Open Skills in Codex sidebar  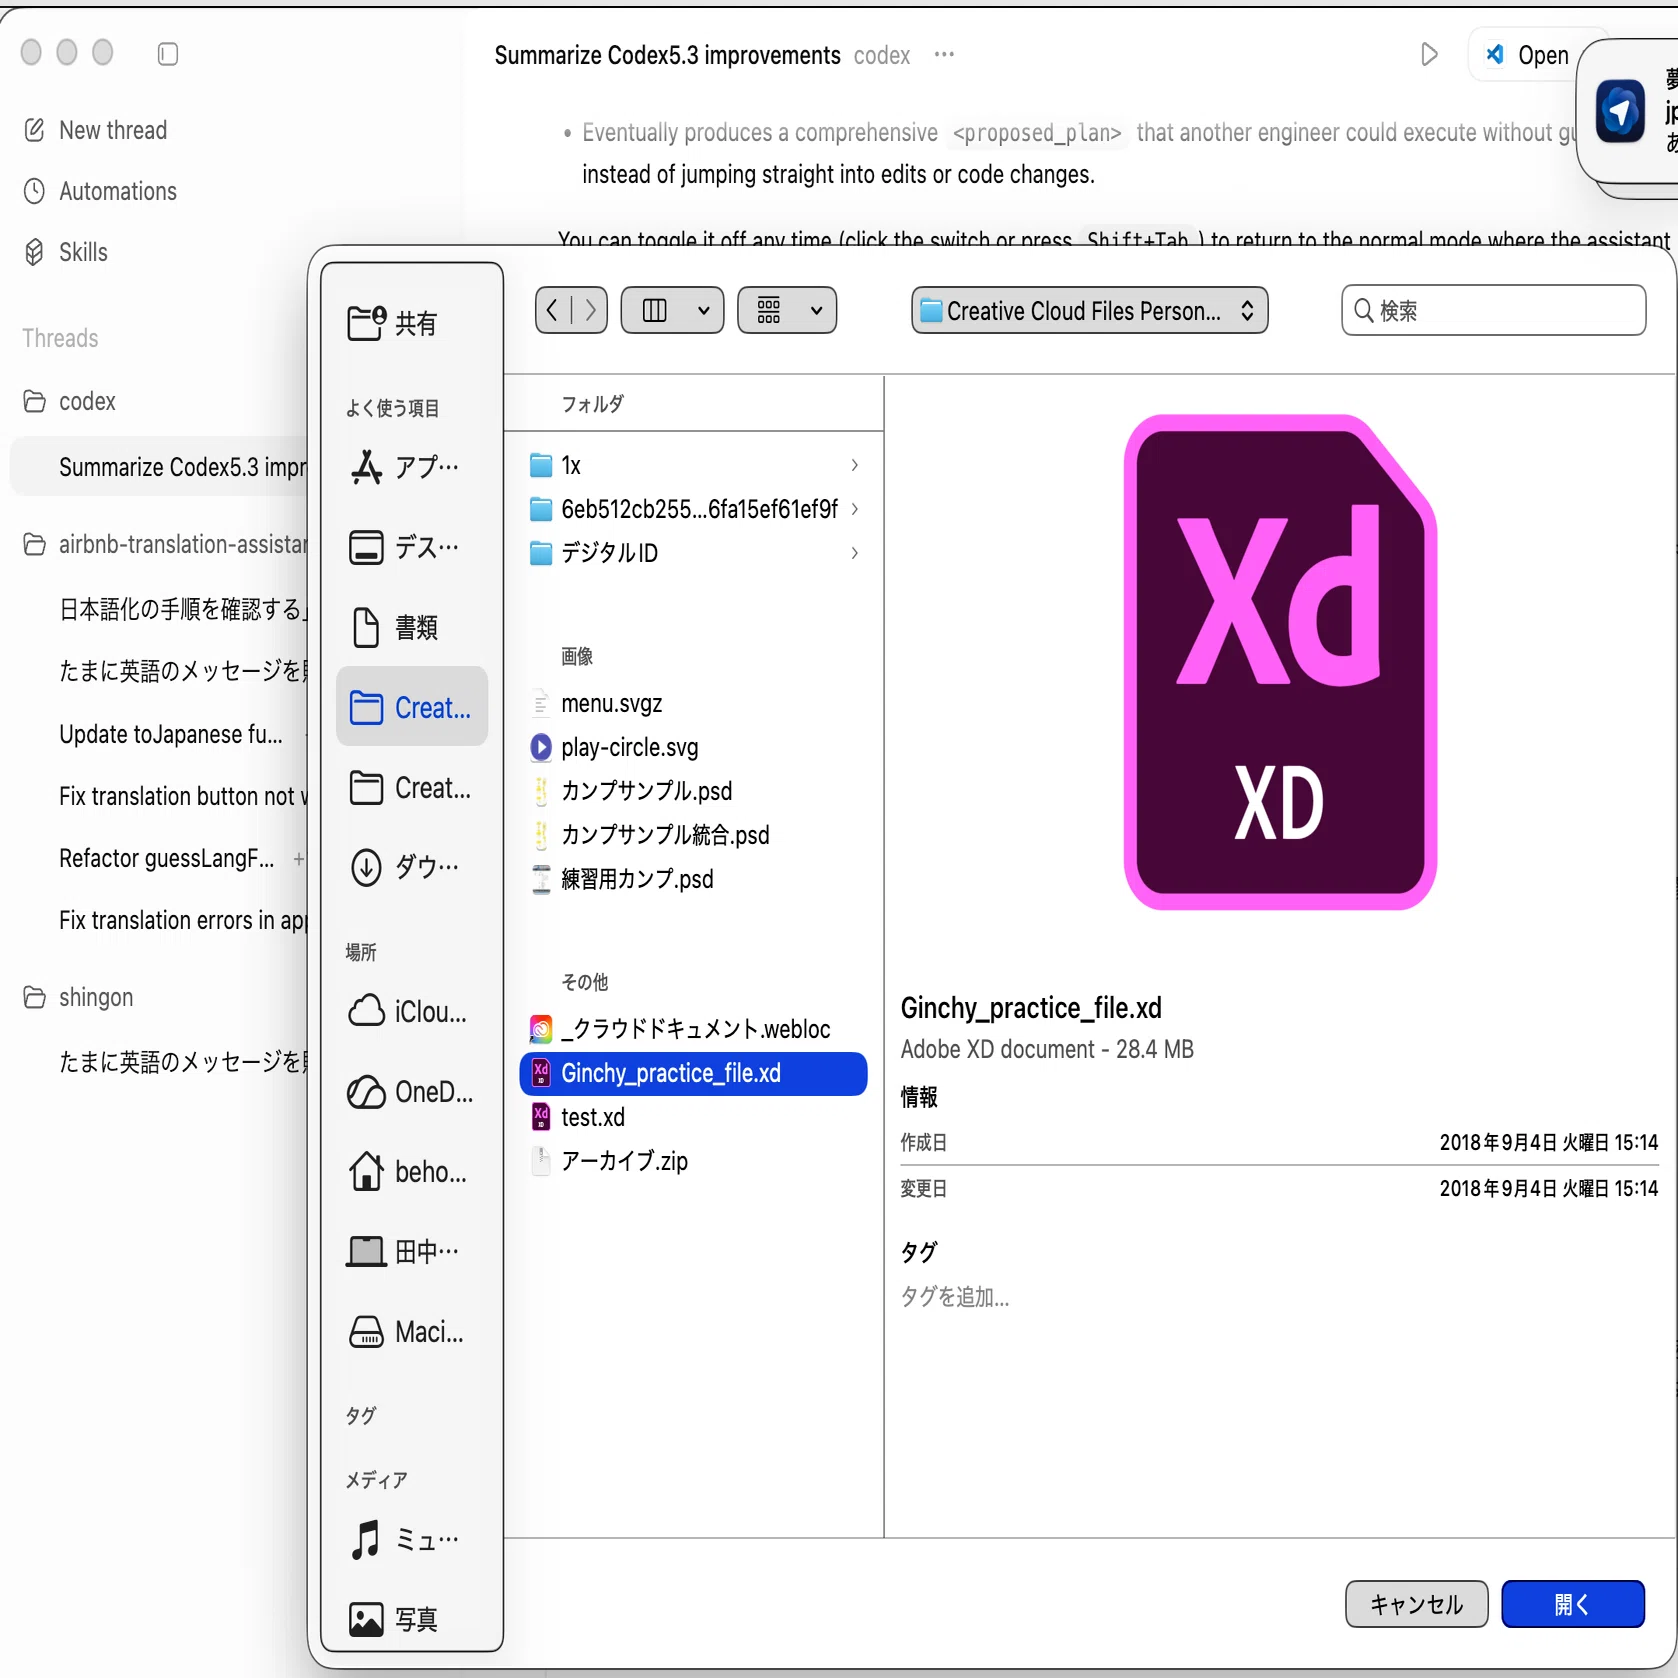83,252
